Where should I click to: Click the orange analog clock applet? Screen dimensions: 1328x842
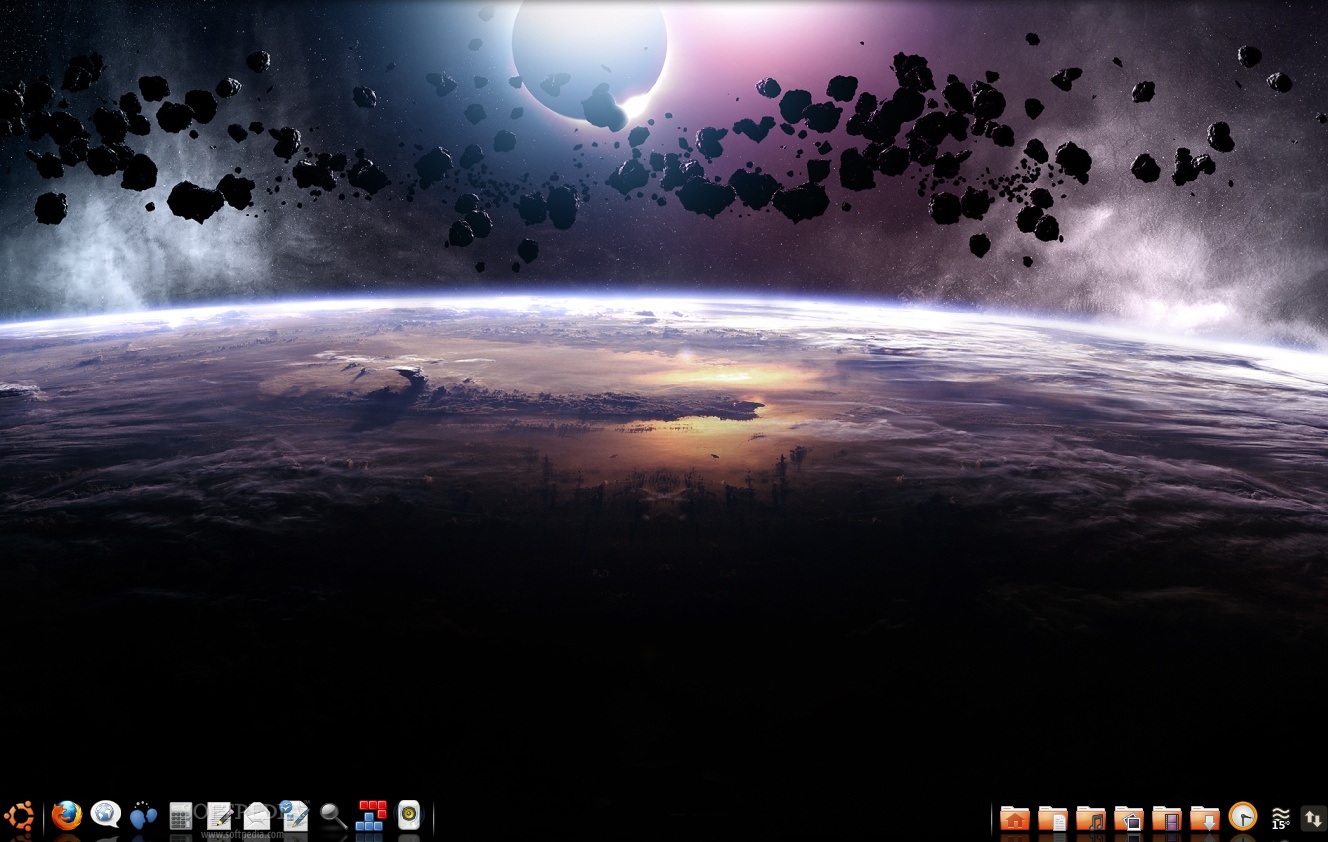tap(1243, 817)
